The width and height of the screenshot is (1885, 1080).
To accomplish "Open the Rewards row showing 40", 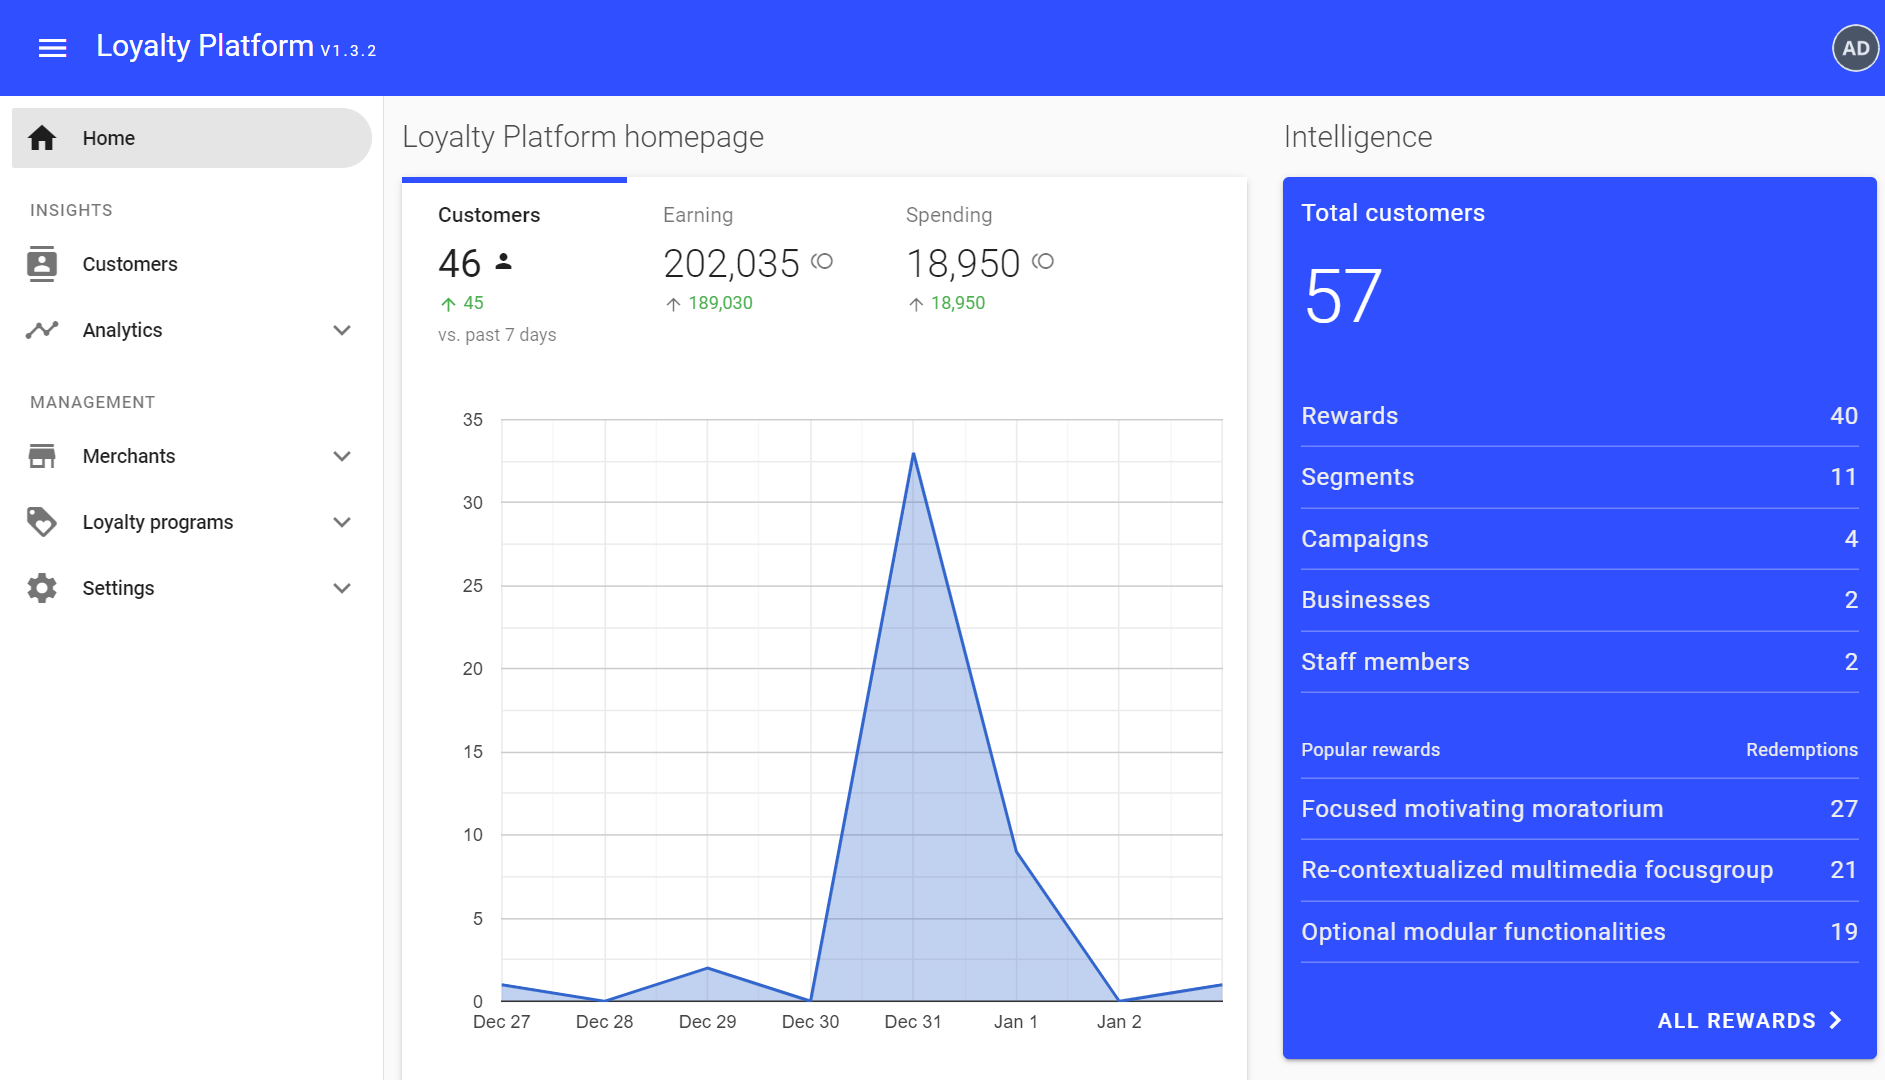I will click(x=1580, y=416).
